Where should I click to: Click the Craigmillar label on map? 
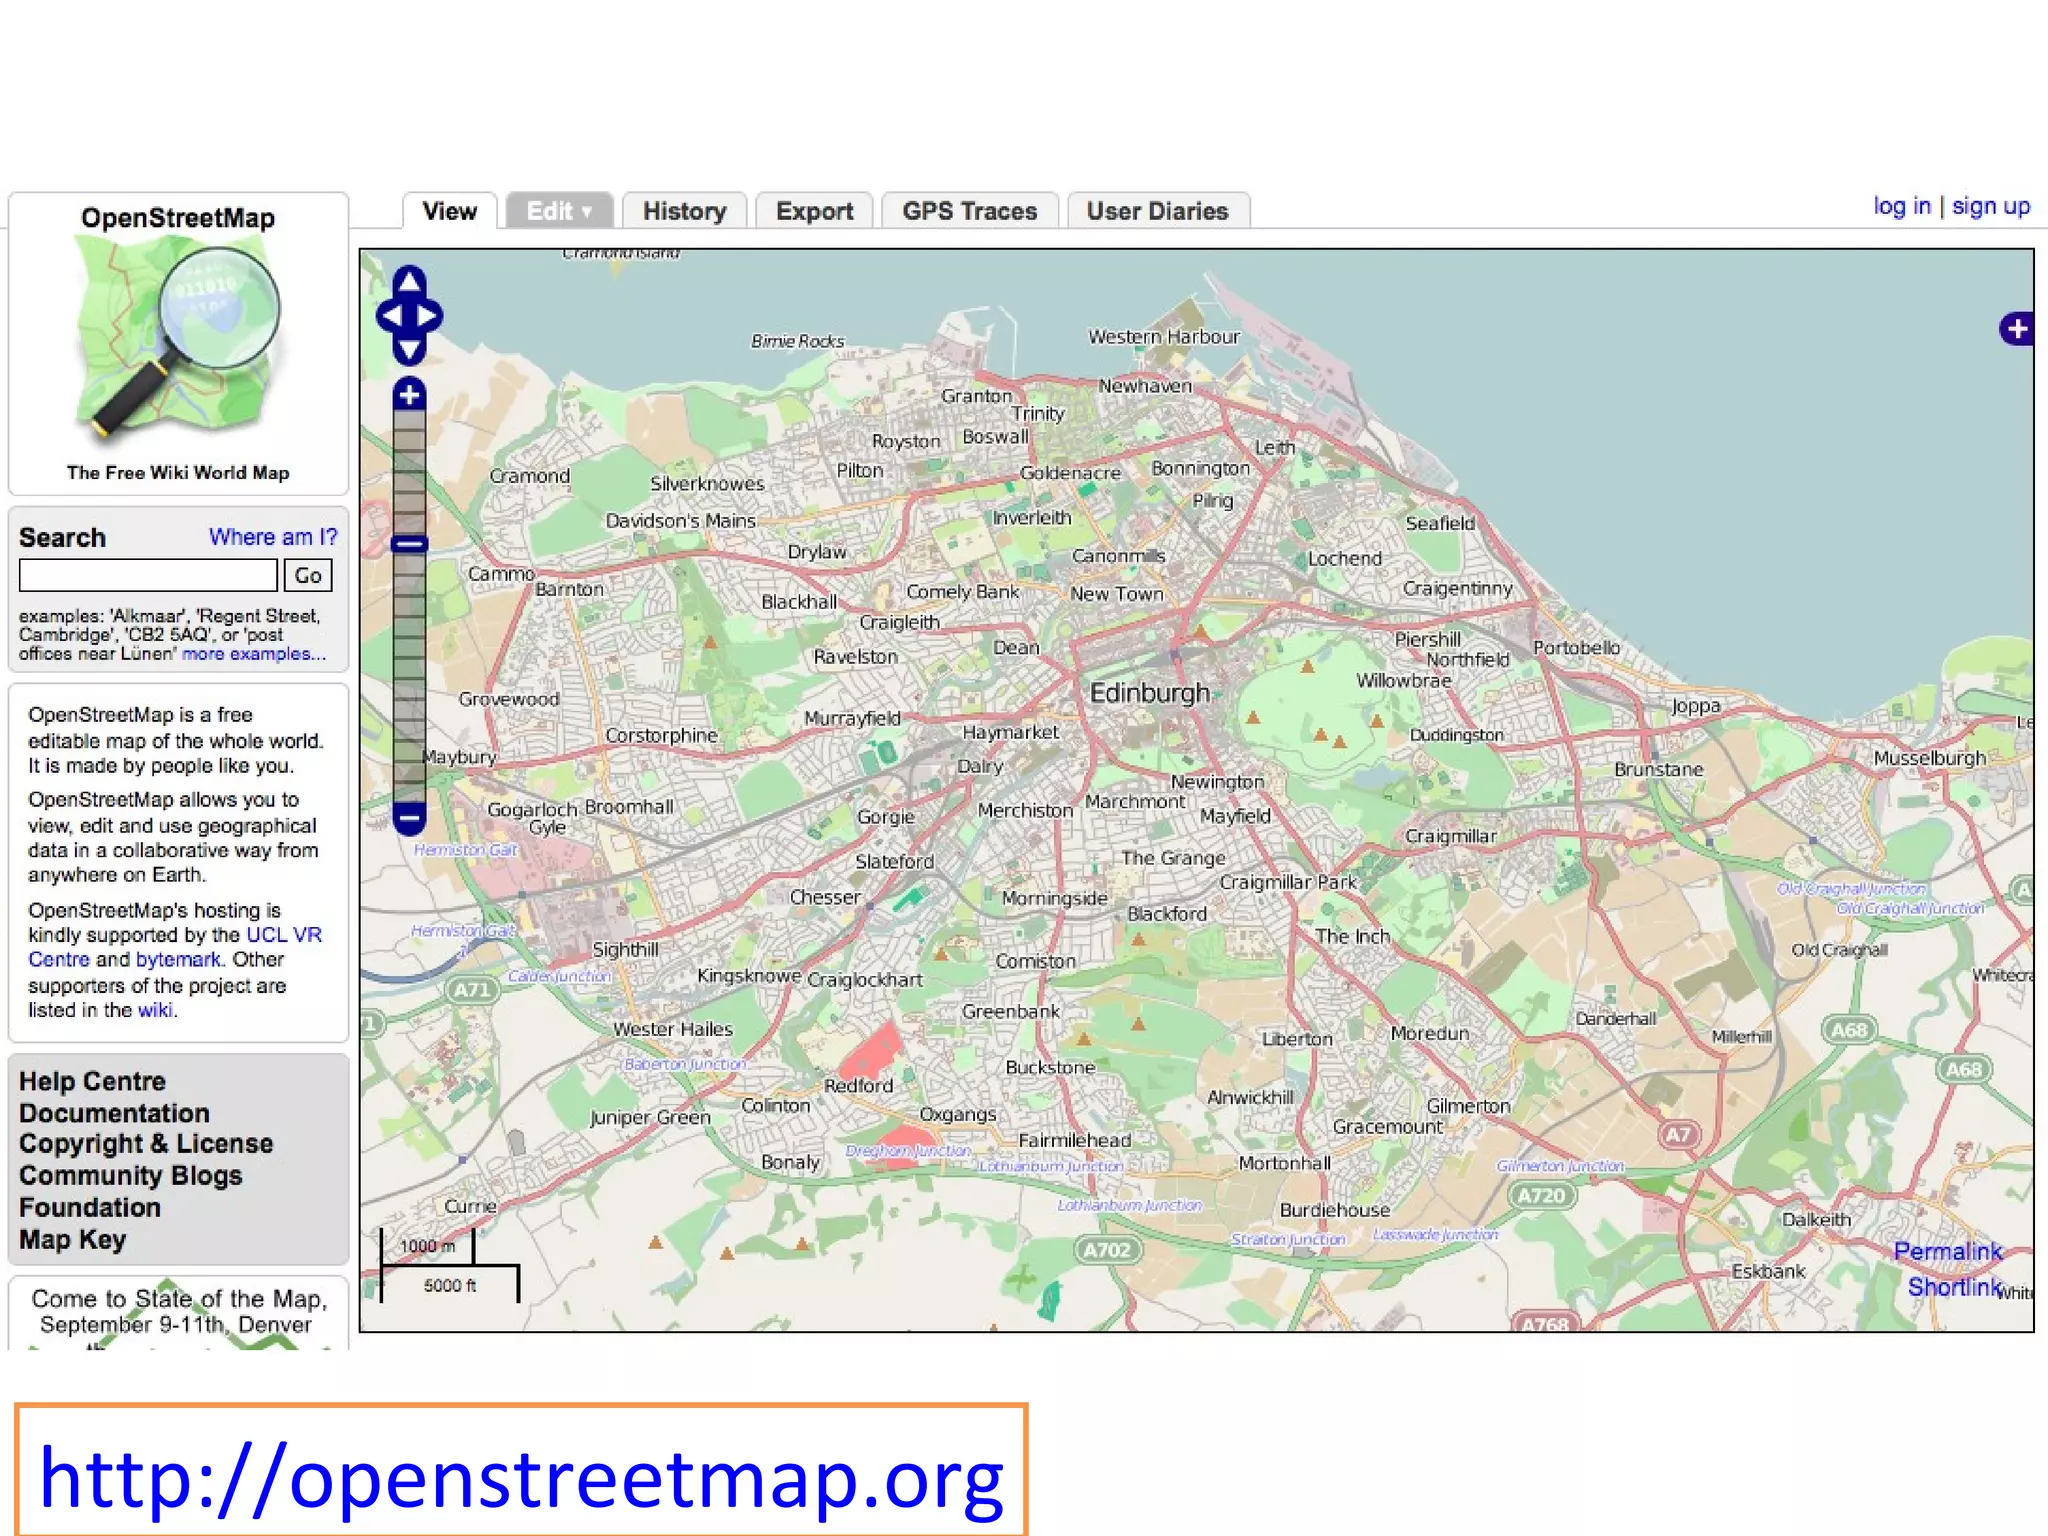tap(1450, 836)
